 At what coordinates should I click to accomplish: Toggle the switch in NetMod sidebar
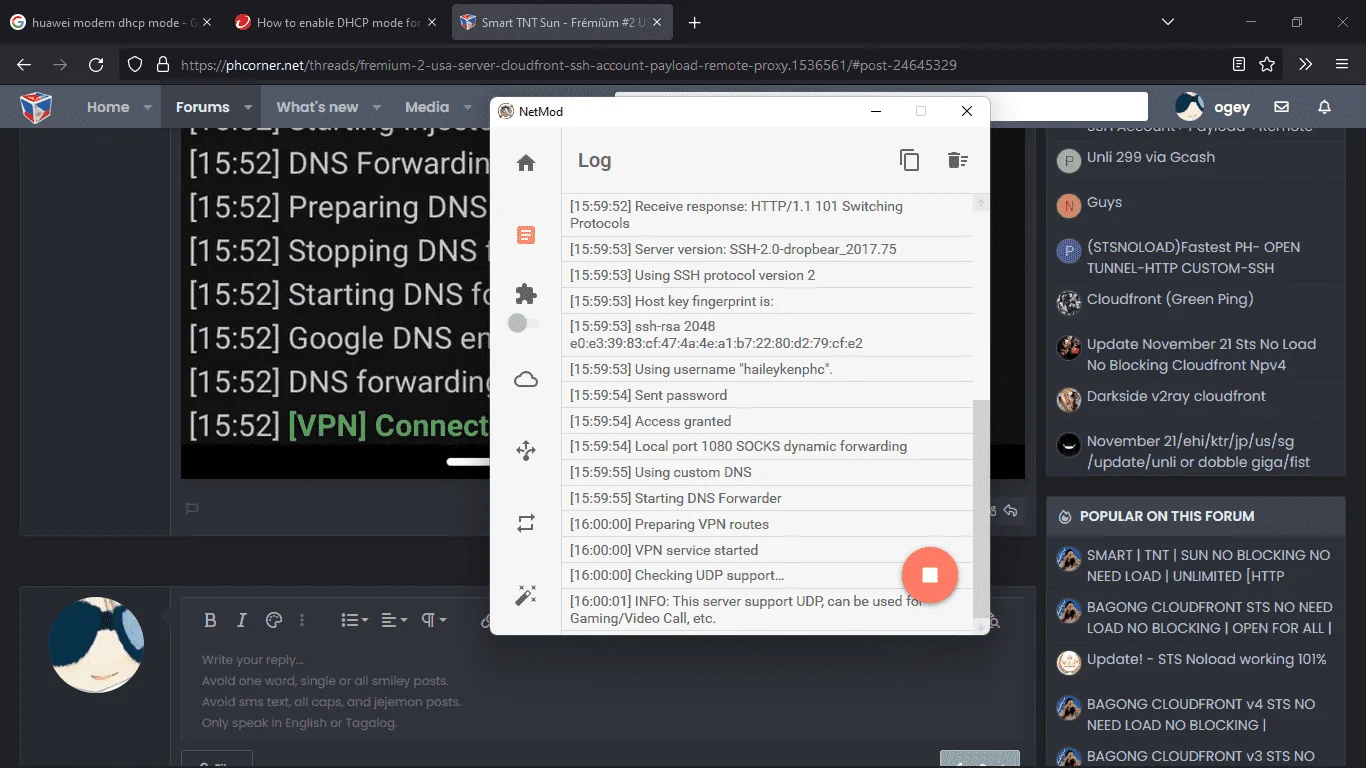(x=524, y=323)
